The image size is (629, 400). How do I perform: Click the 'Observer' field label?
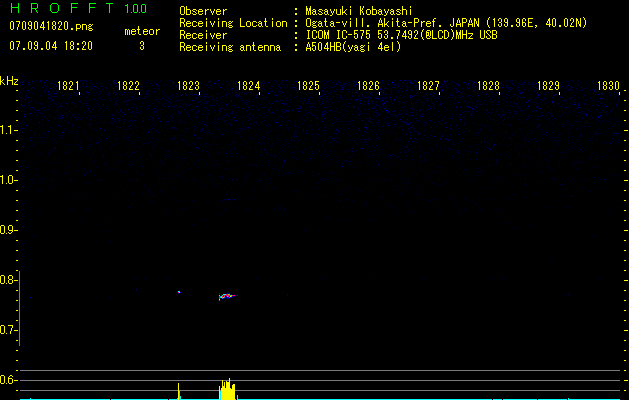click(x=203, y=11)
